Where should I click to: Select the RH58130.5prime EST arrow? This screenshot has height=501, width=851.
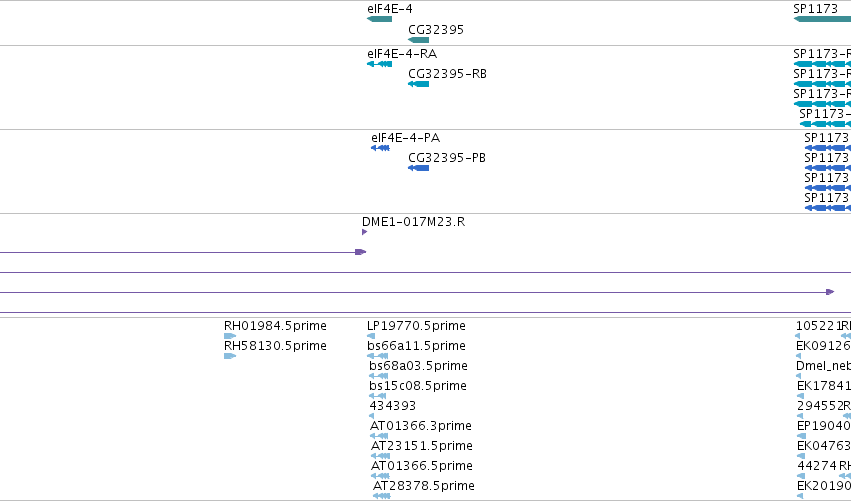click(x=230, y=356)
